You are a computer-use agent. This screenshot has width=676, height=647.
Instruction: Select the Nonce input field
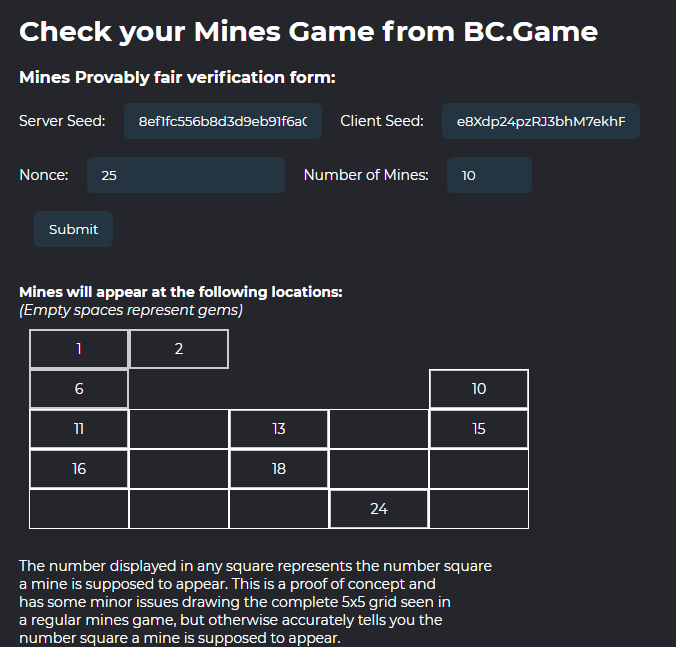click(x=185, y=175)
